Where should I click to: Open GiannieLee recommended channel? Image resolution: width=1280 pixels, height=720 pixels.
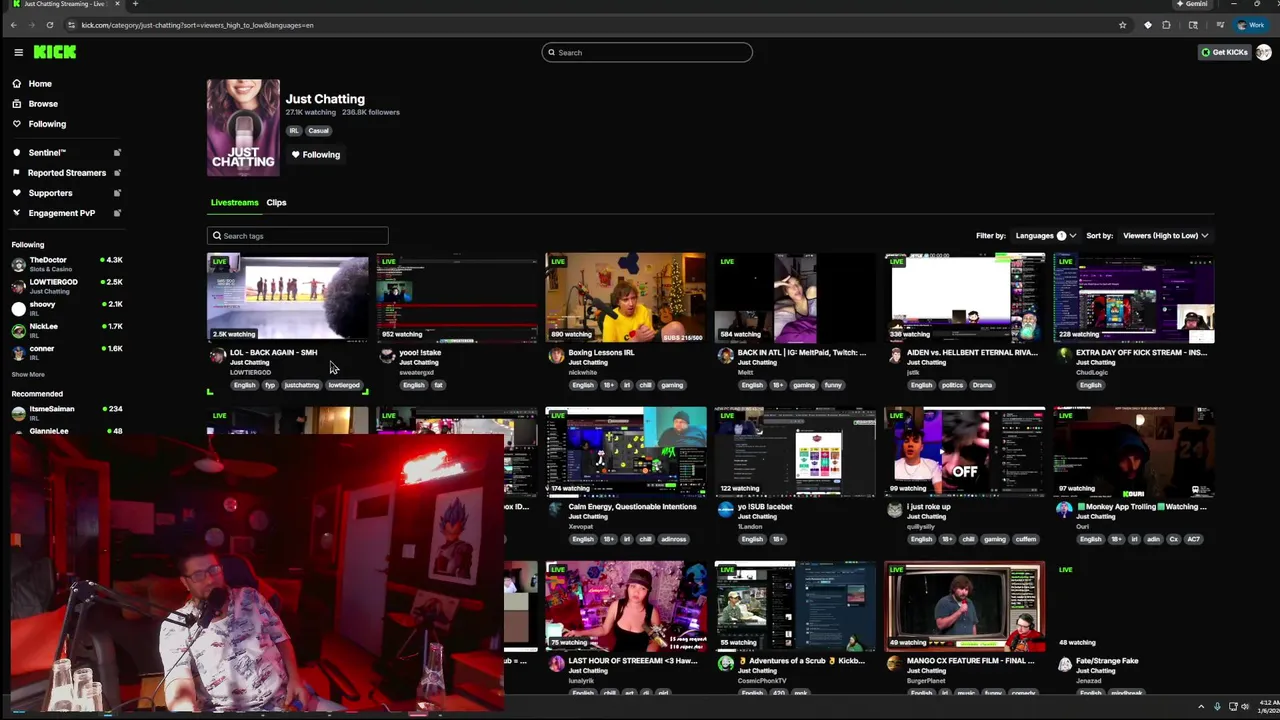pos(66,431)
